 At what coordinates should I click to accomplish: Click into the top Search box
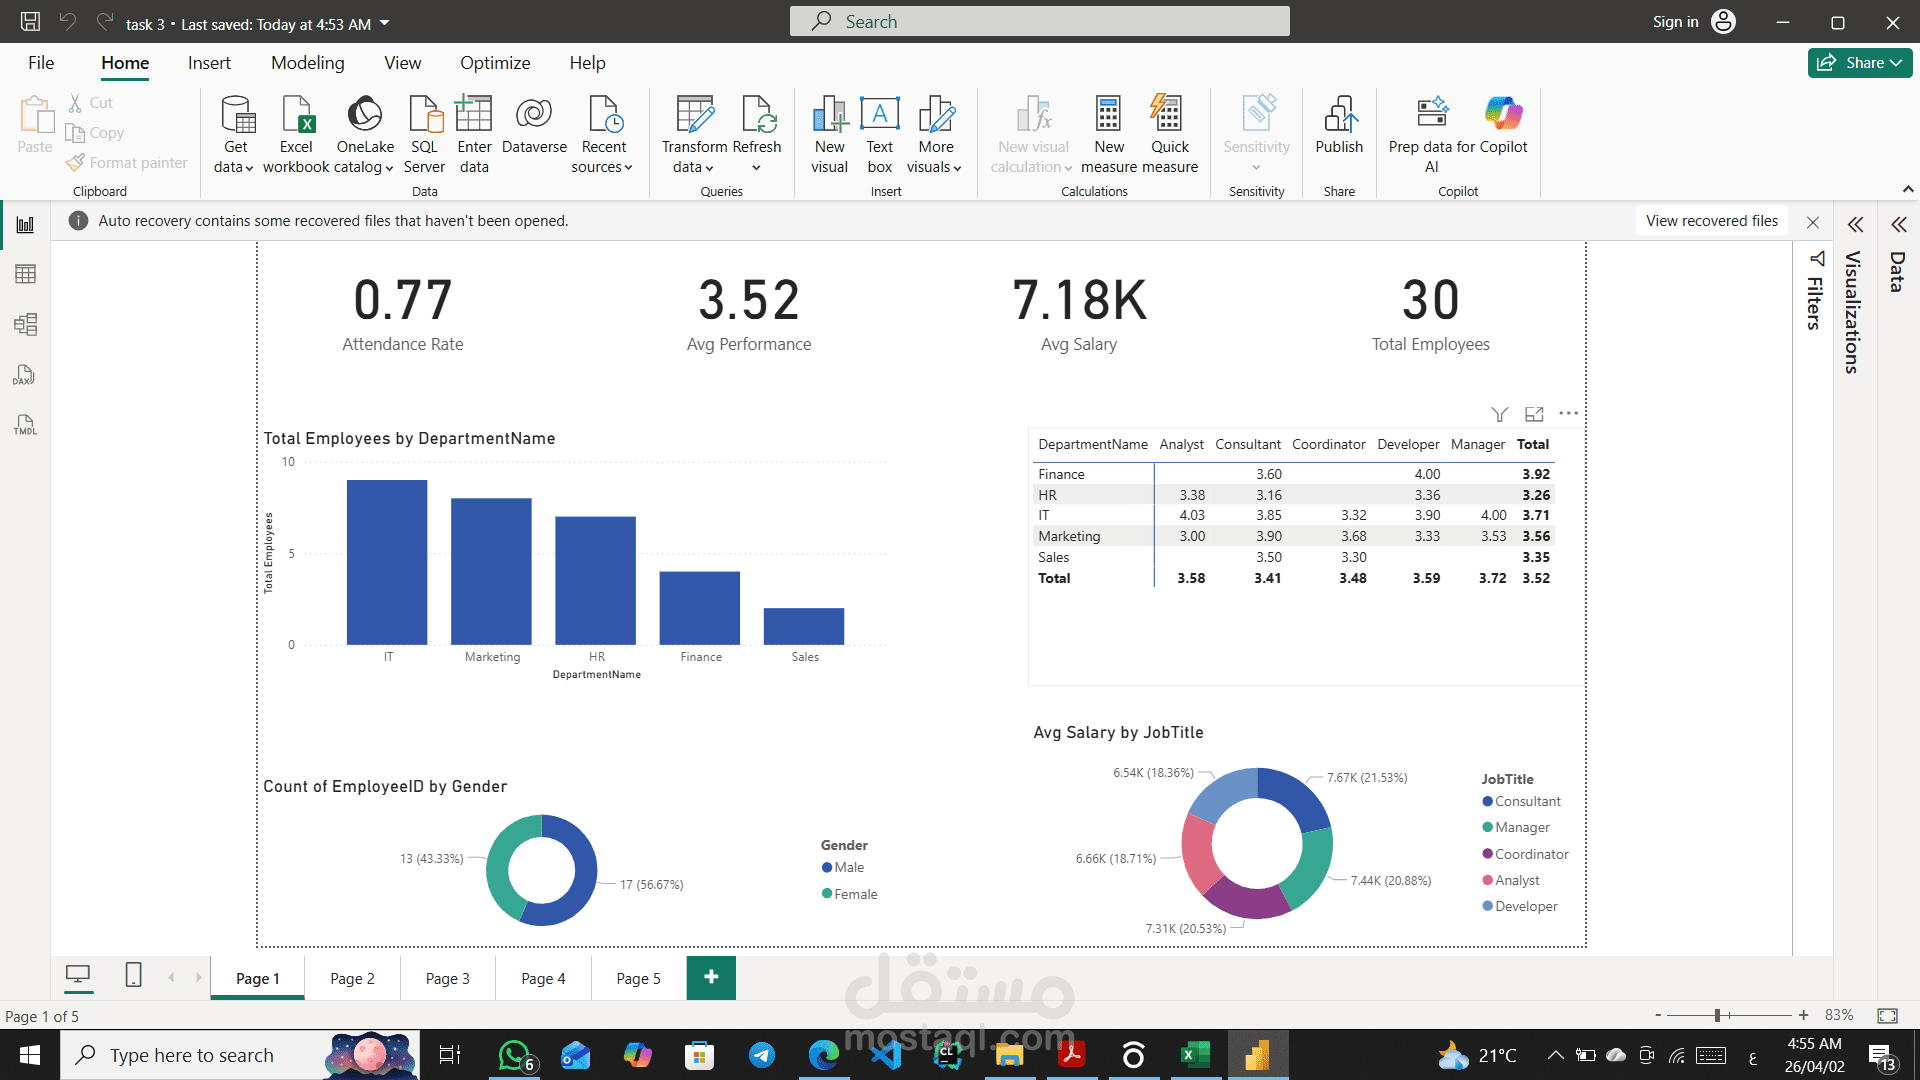click(1040, 21)
